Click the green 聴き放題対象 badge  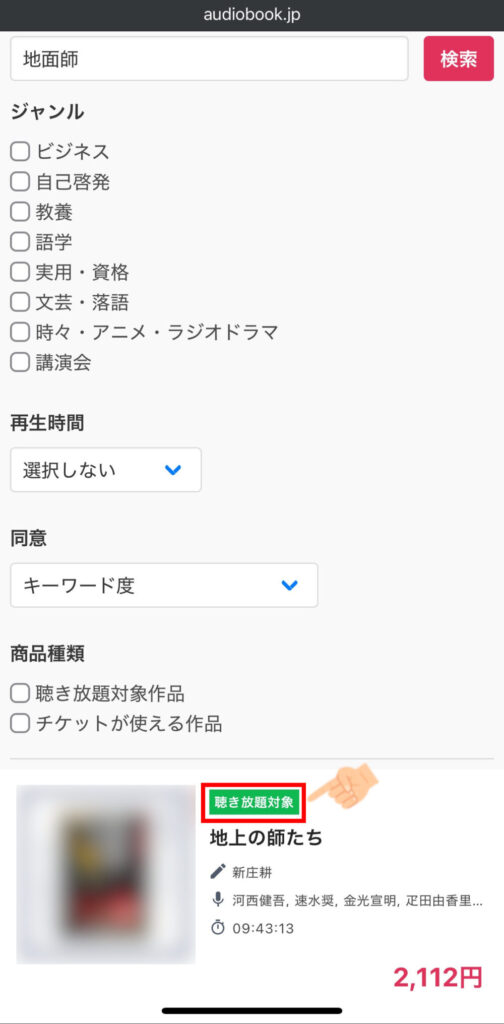254,803
